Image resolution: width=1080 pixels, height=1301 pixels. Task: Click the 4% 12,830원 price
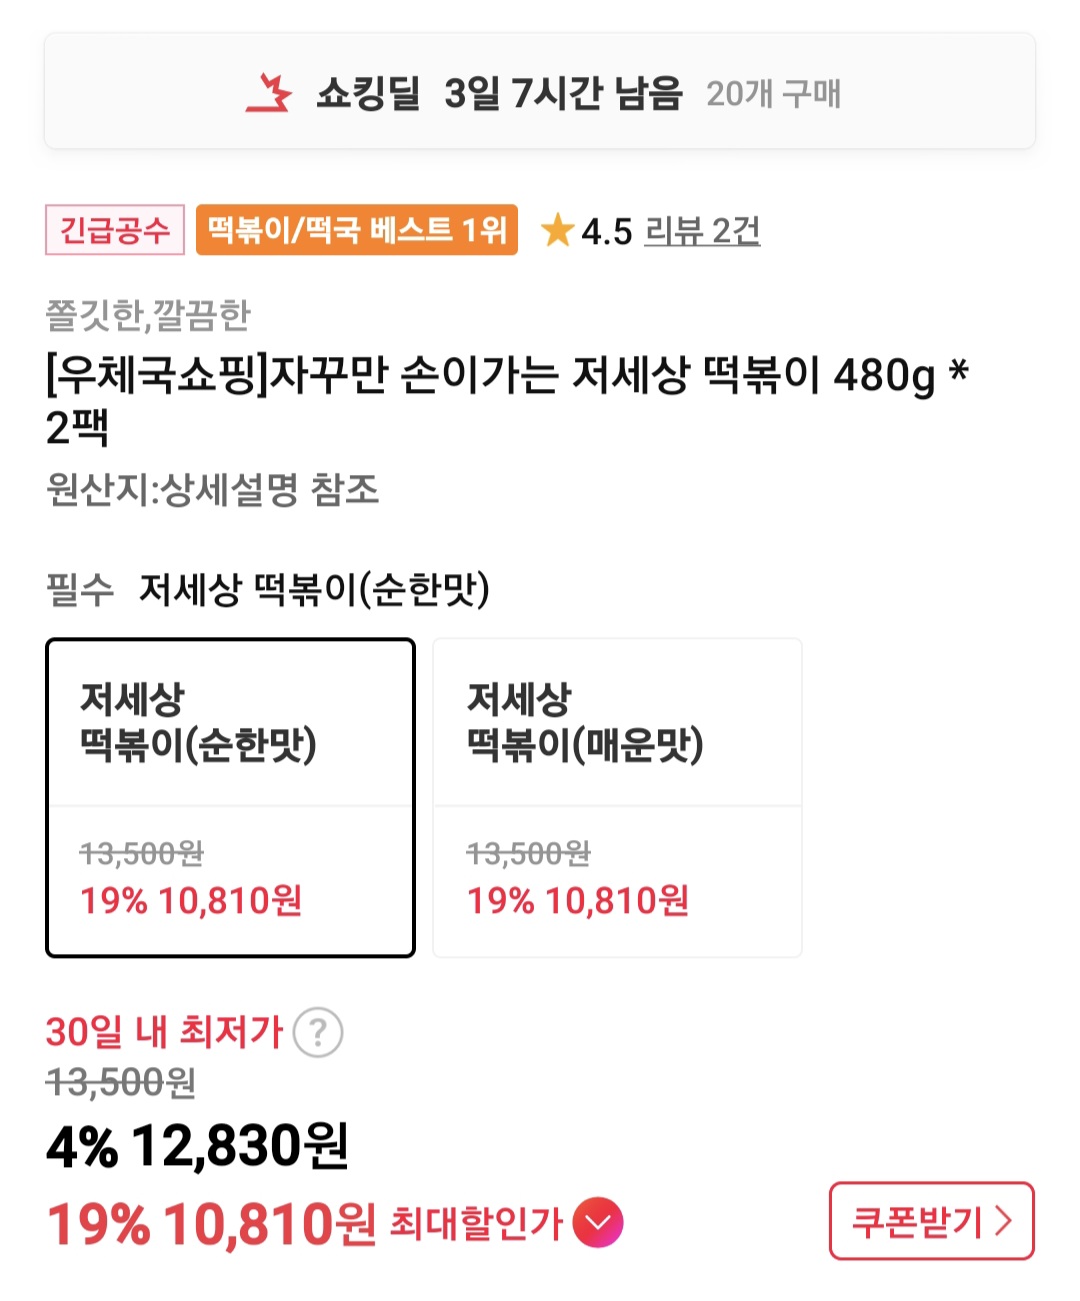coord(197,1146)
